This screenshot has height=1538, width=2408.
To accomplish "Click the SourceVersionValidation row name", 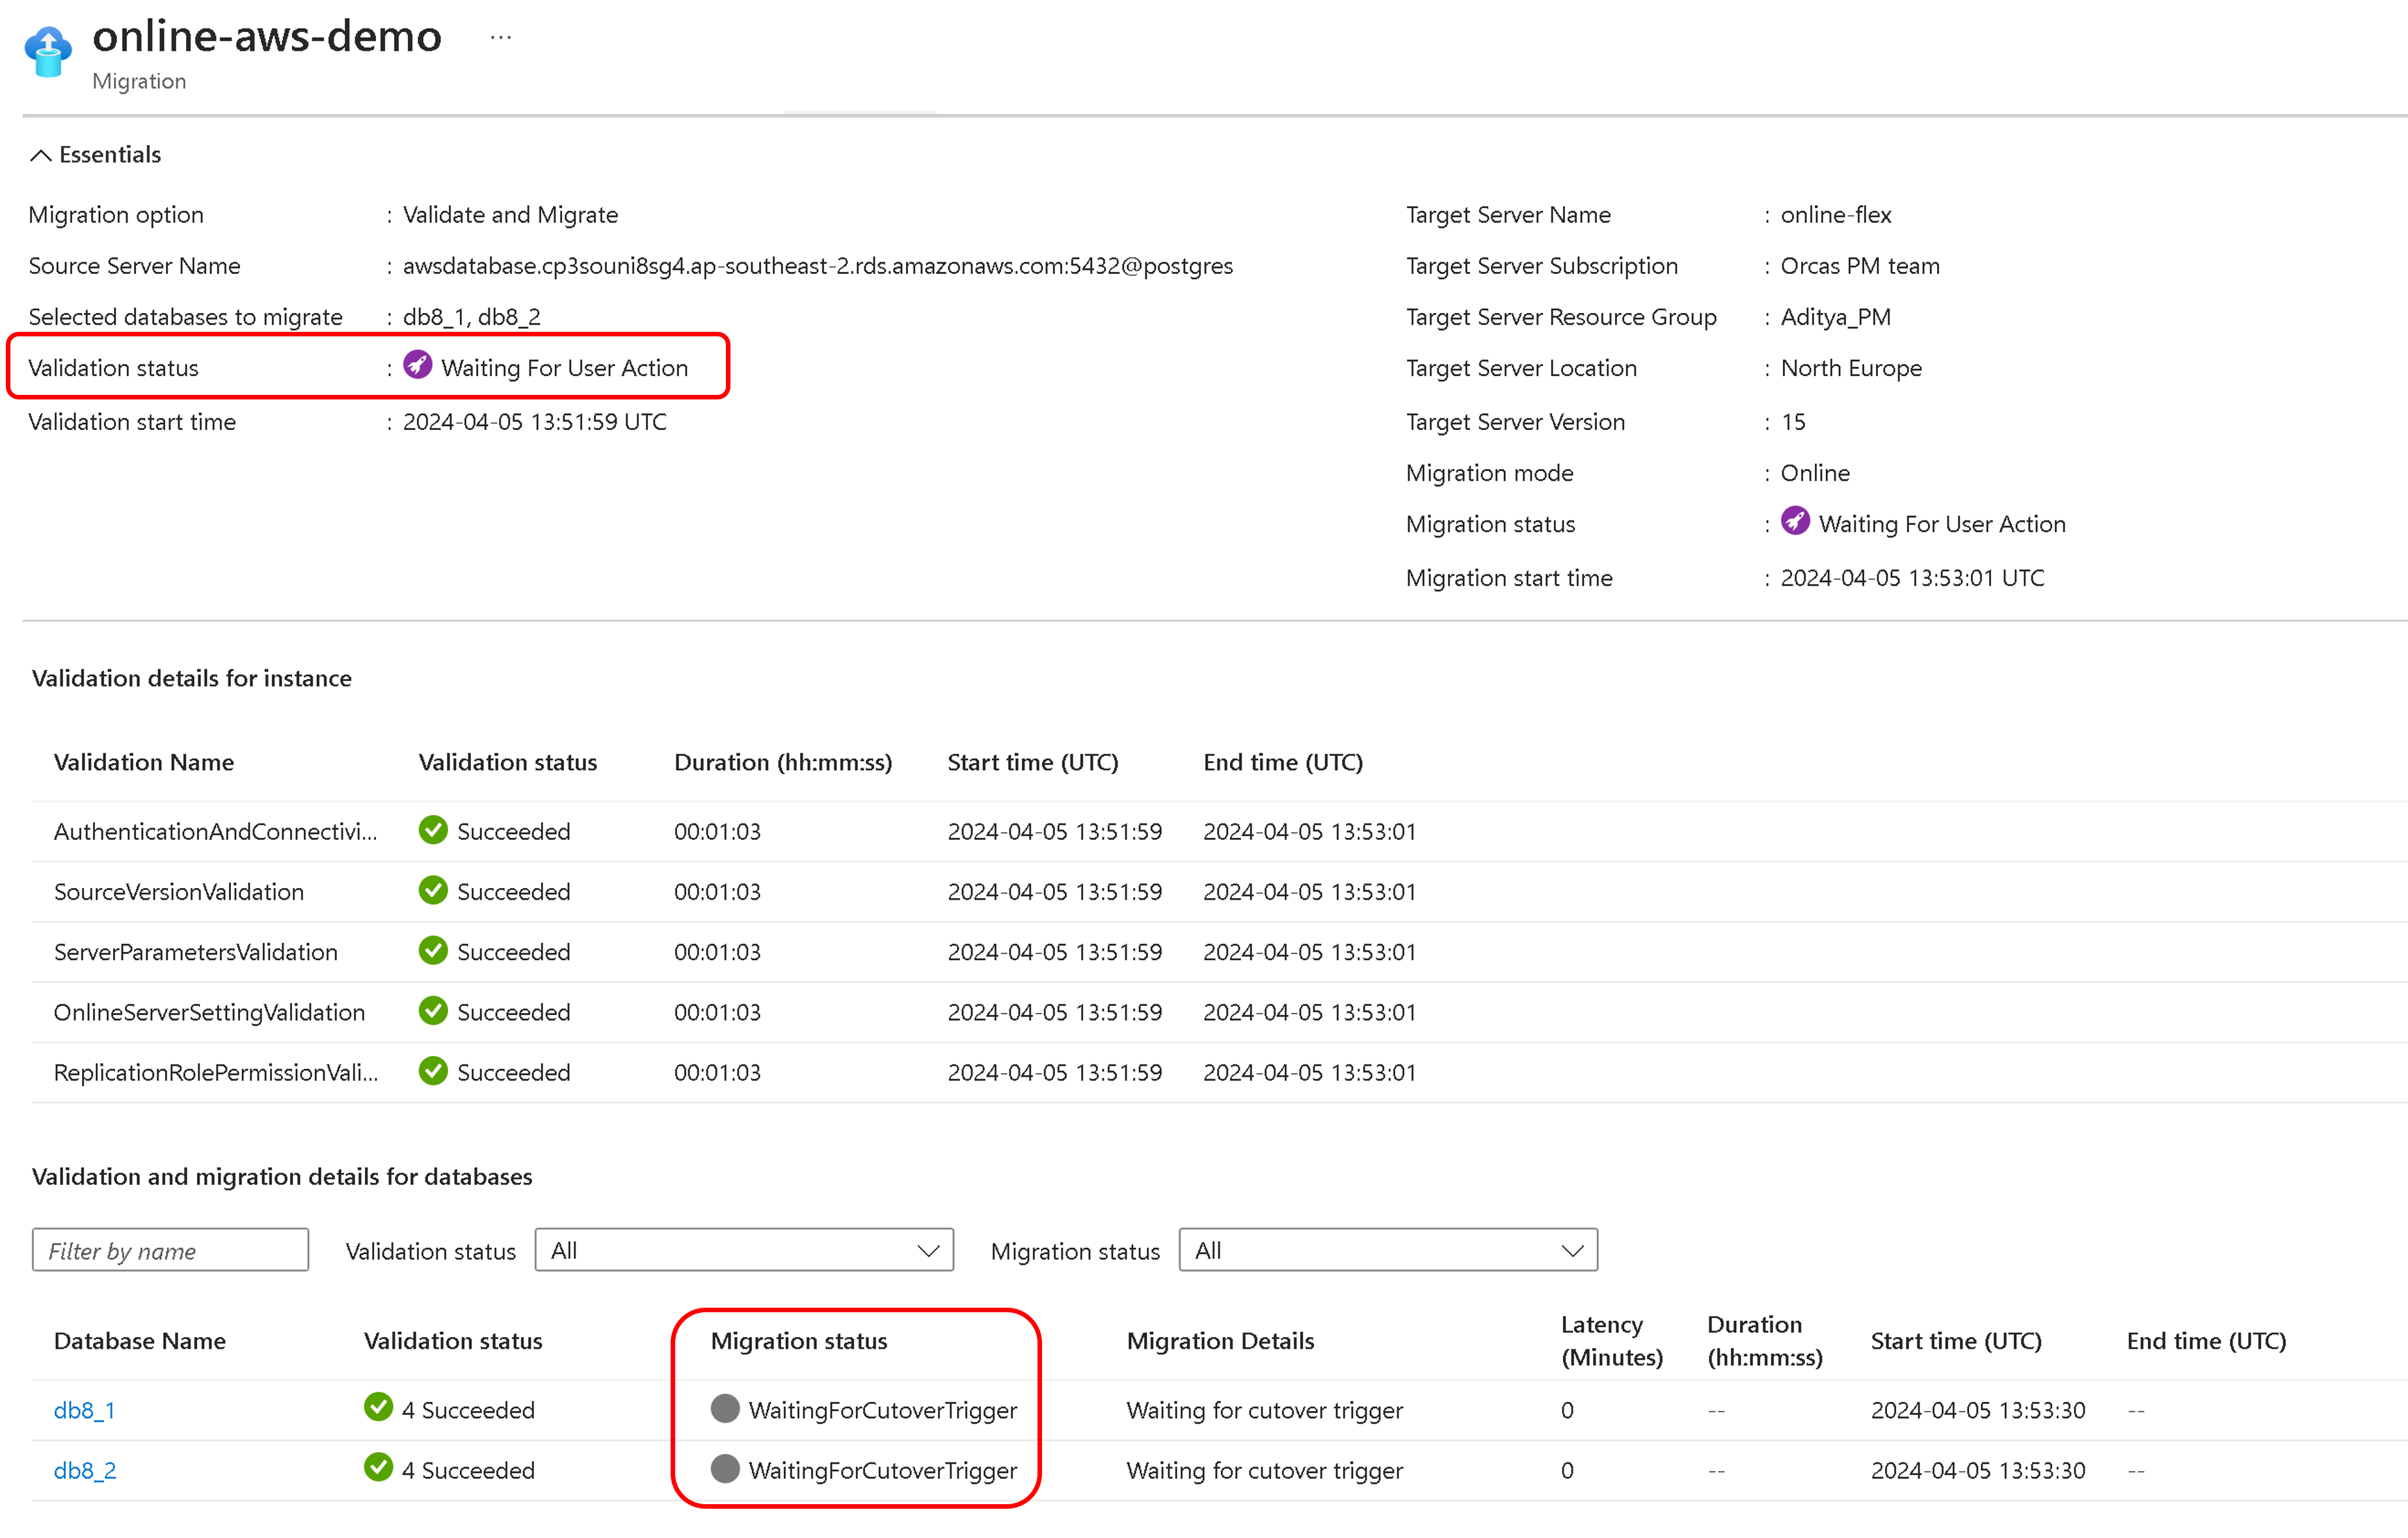I will click(x=179, y=892).
